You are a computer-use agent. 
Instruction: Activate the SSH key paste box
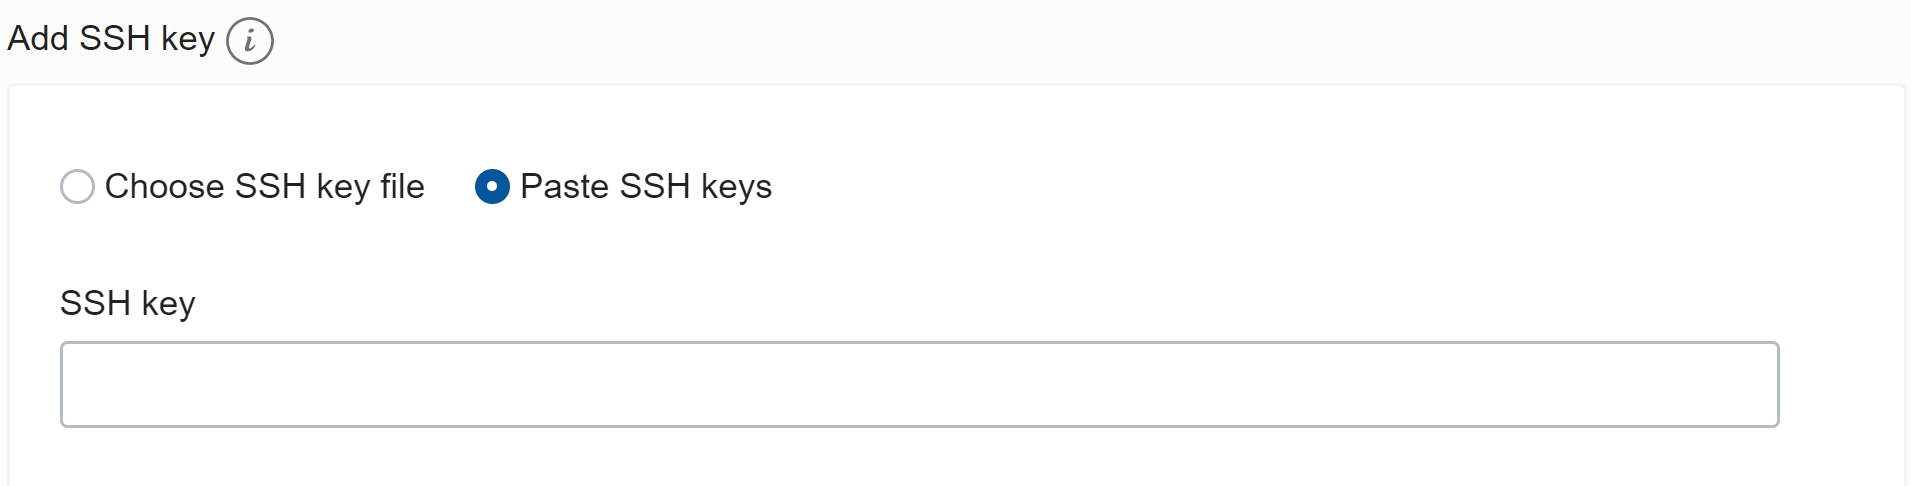[919, 385]
